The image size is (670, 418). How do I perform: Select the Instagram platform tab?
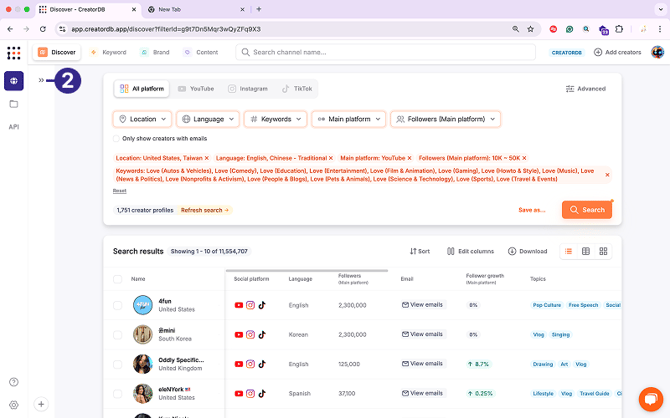[247, 89]
